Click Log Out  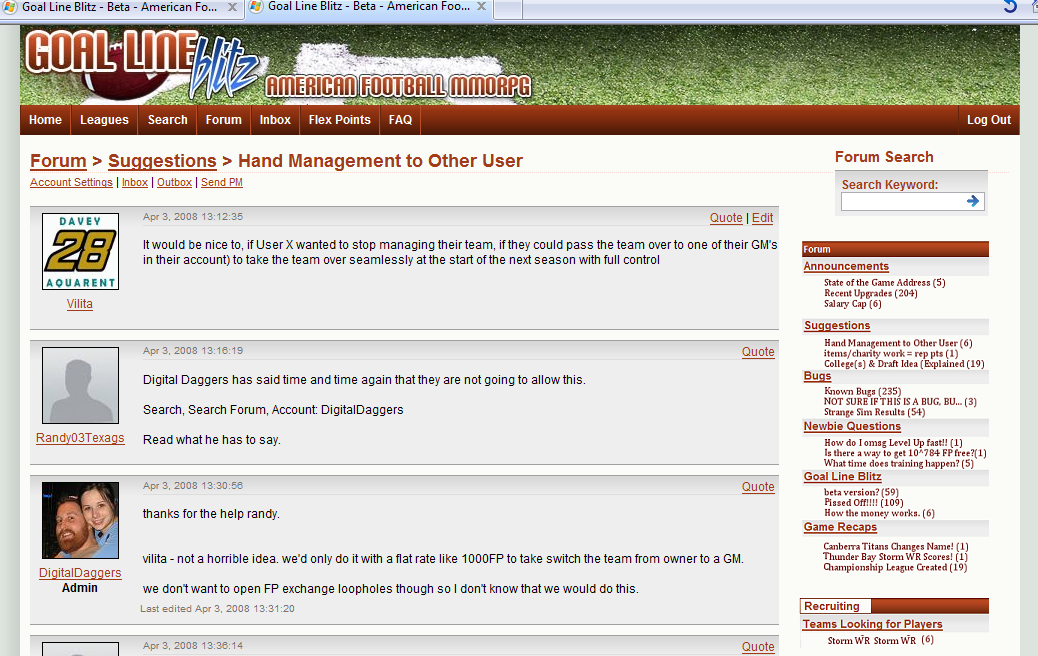(988, 120)
